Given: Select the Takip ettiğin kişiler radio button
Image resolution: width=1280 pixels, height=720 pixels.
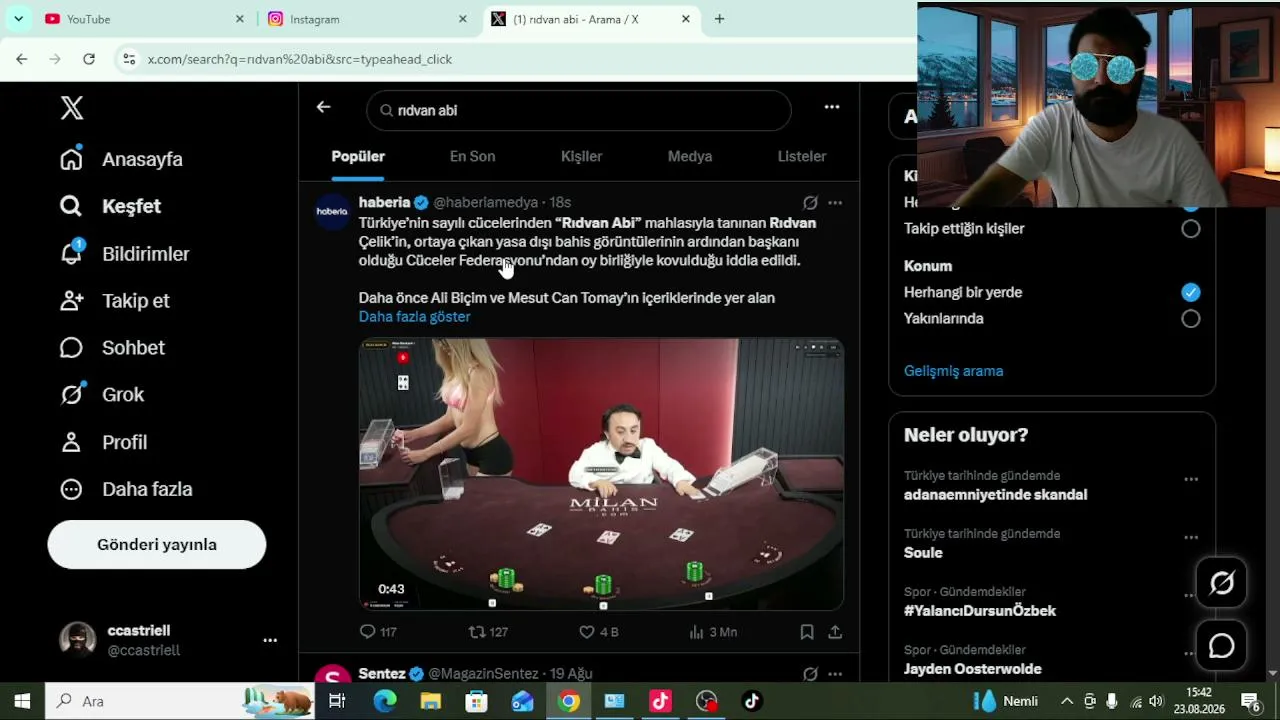Looking at the screenshot, I should point(1190,229).
